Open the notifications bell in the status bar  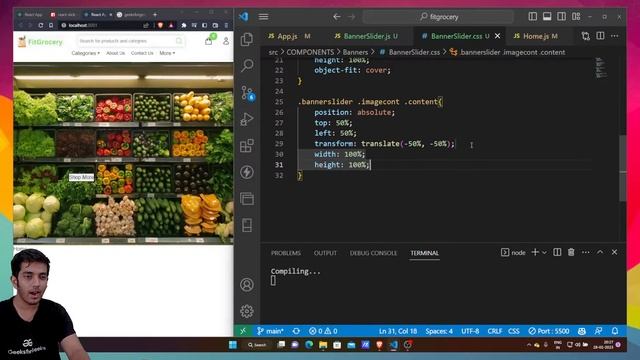click(x=615, y=331)
